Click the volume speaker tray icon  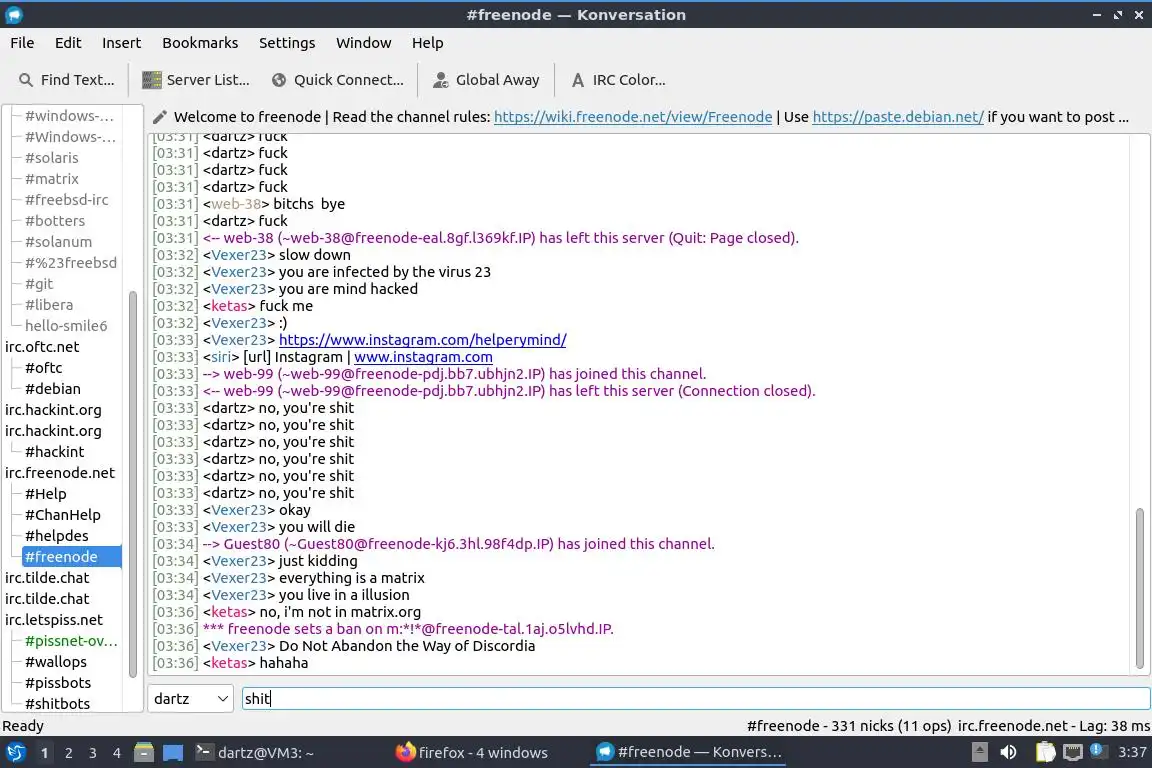(x=1008, y=752)
